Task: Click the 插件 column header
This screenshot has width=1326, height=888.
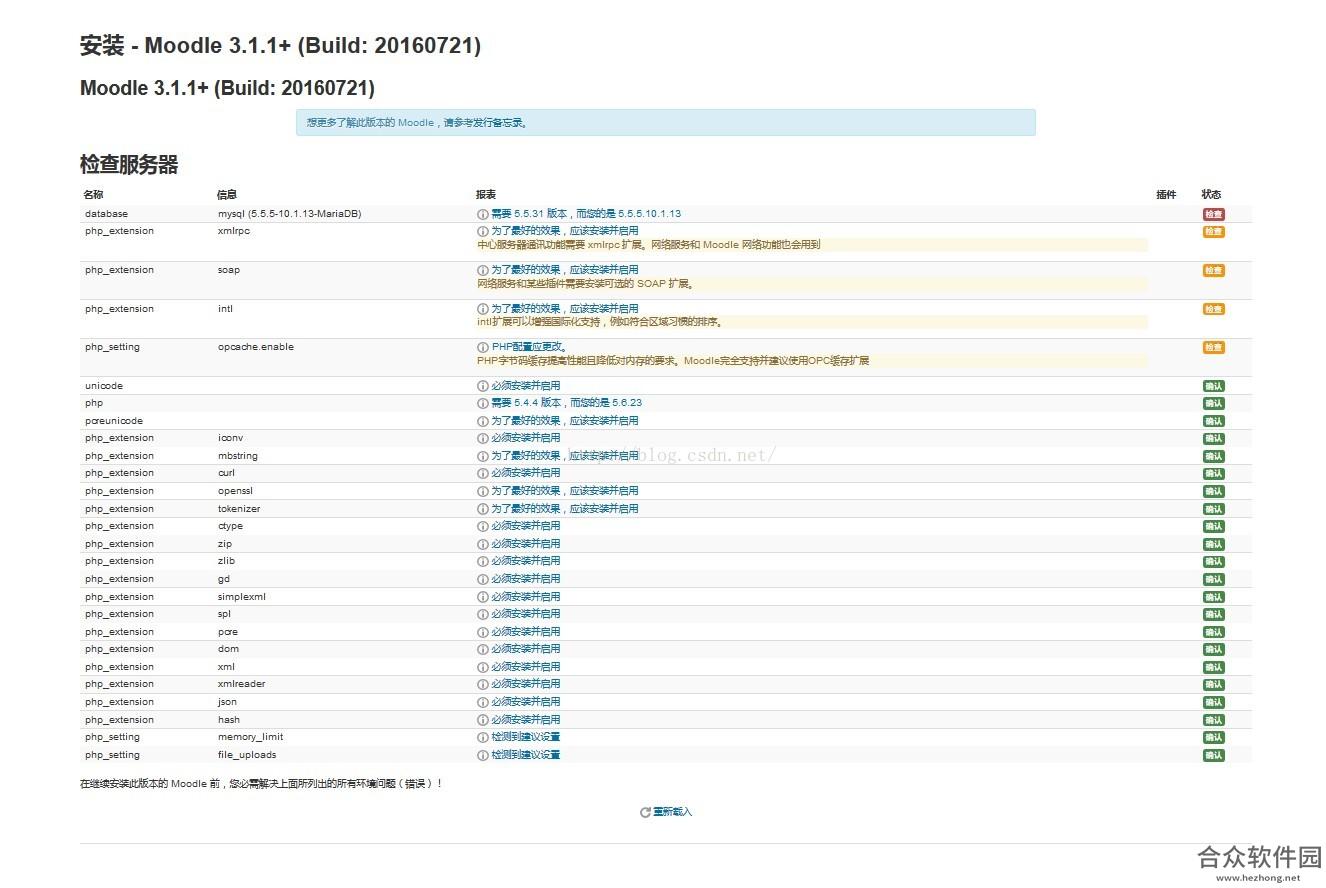Action: tap(1166, 195)
